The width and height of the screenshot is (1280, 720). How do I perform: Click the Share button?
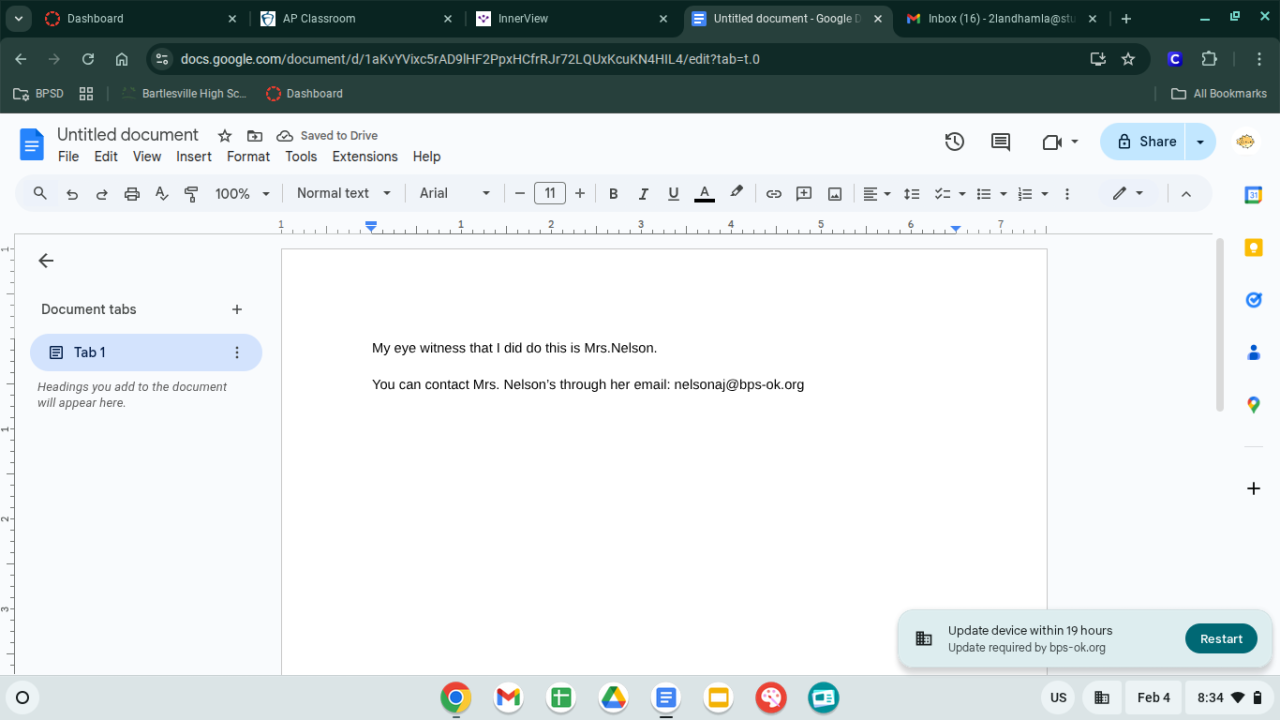tap(1143, 142)
